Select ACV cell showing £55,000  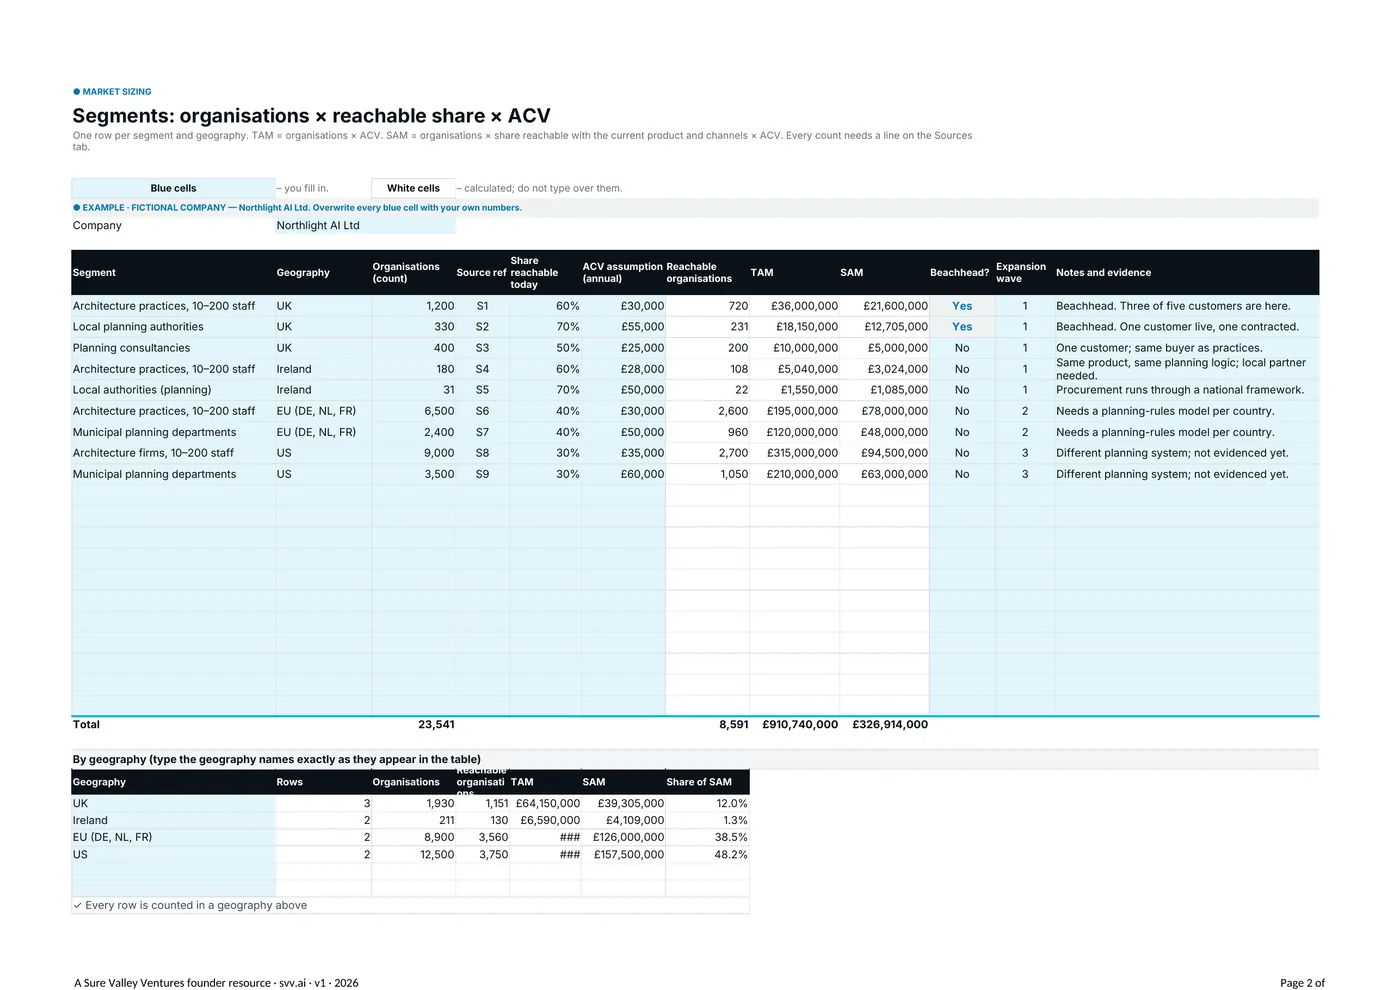623,327
